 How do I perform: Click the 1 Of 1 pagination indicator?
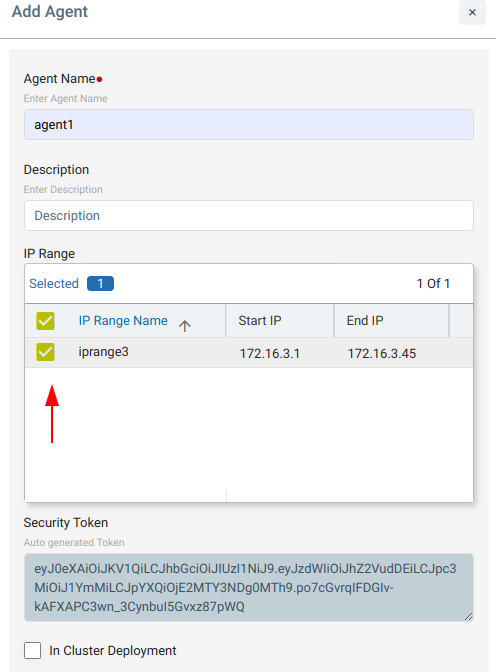pos(433,283)
